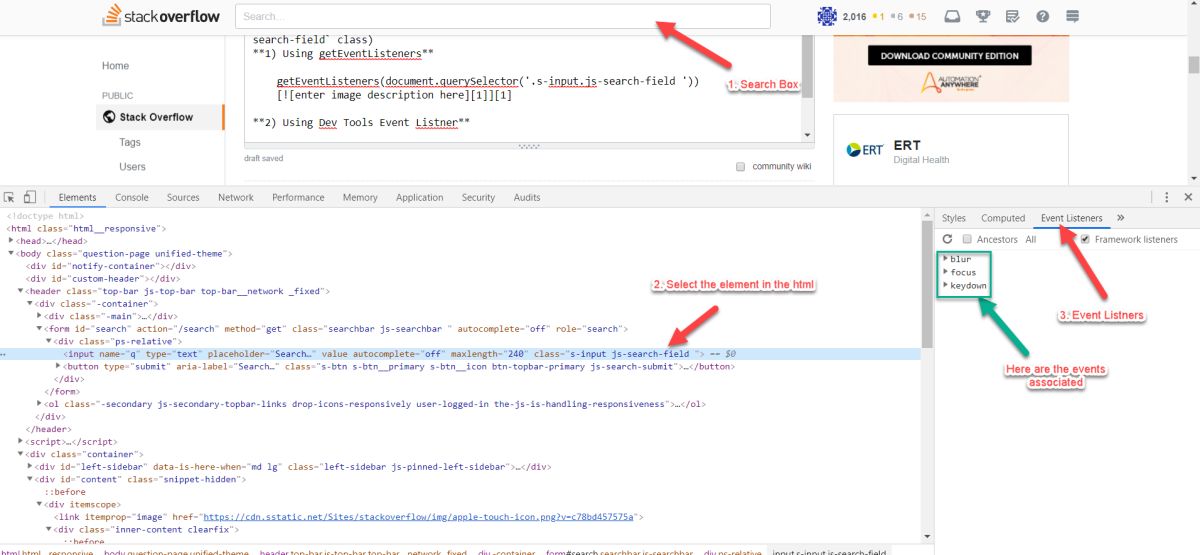The height and width of the screenshot is (555, 1200).
Task: Expand the focus event listener
Action: click(x=945, y=272)
